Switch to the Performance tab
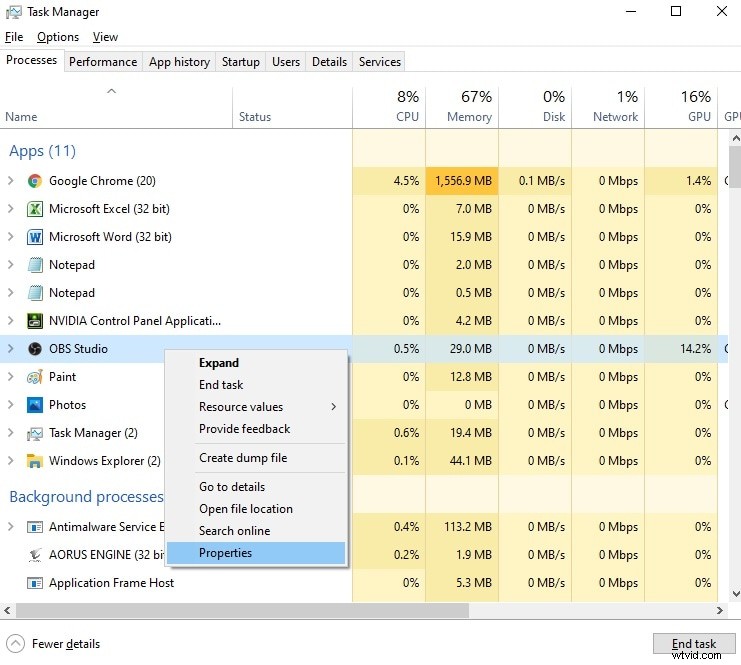The width and height of the screenshot is (741, 665). click(x=103, y=62)
